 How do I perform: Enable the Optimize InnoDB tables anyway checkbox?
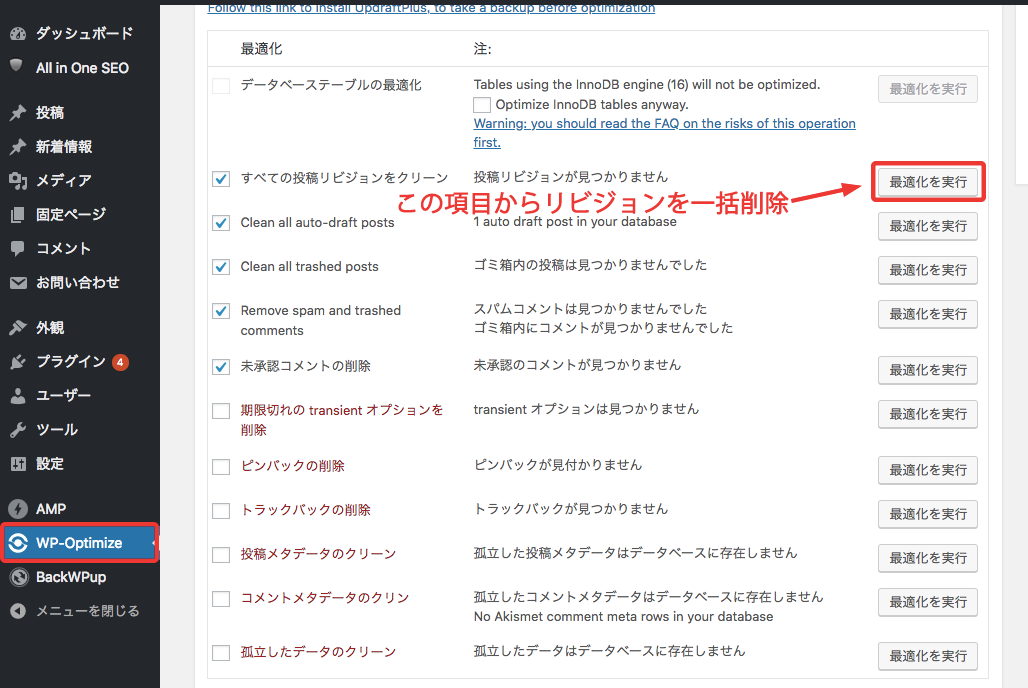(x=482, y=104)
